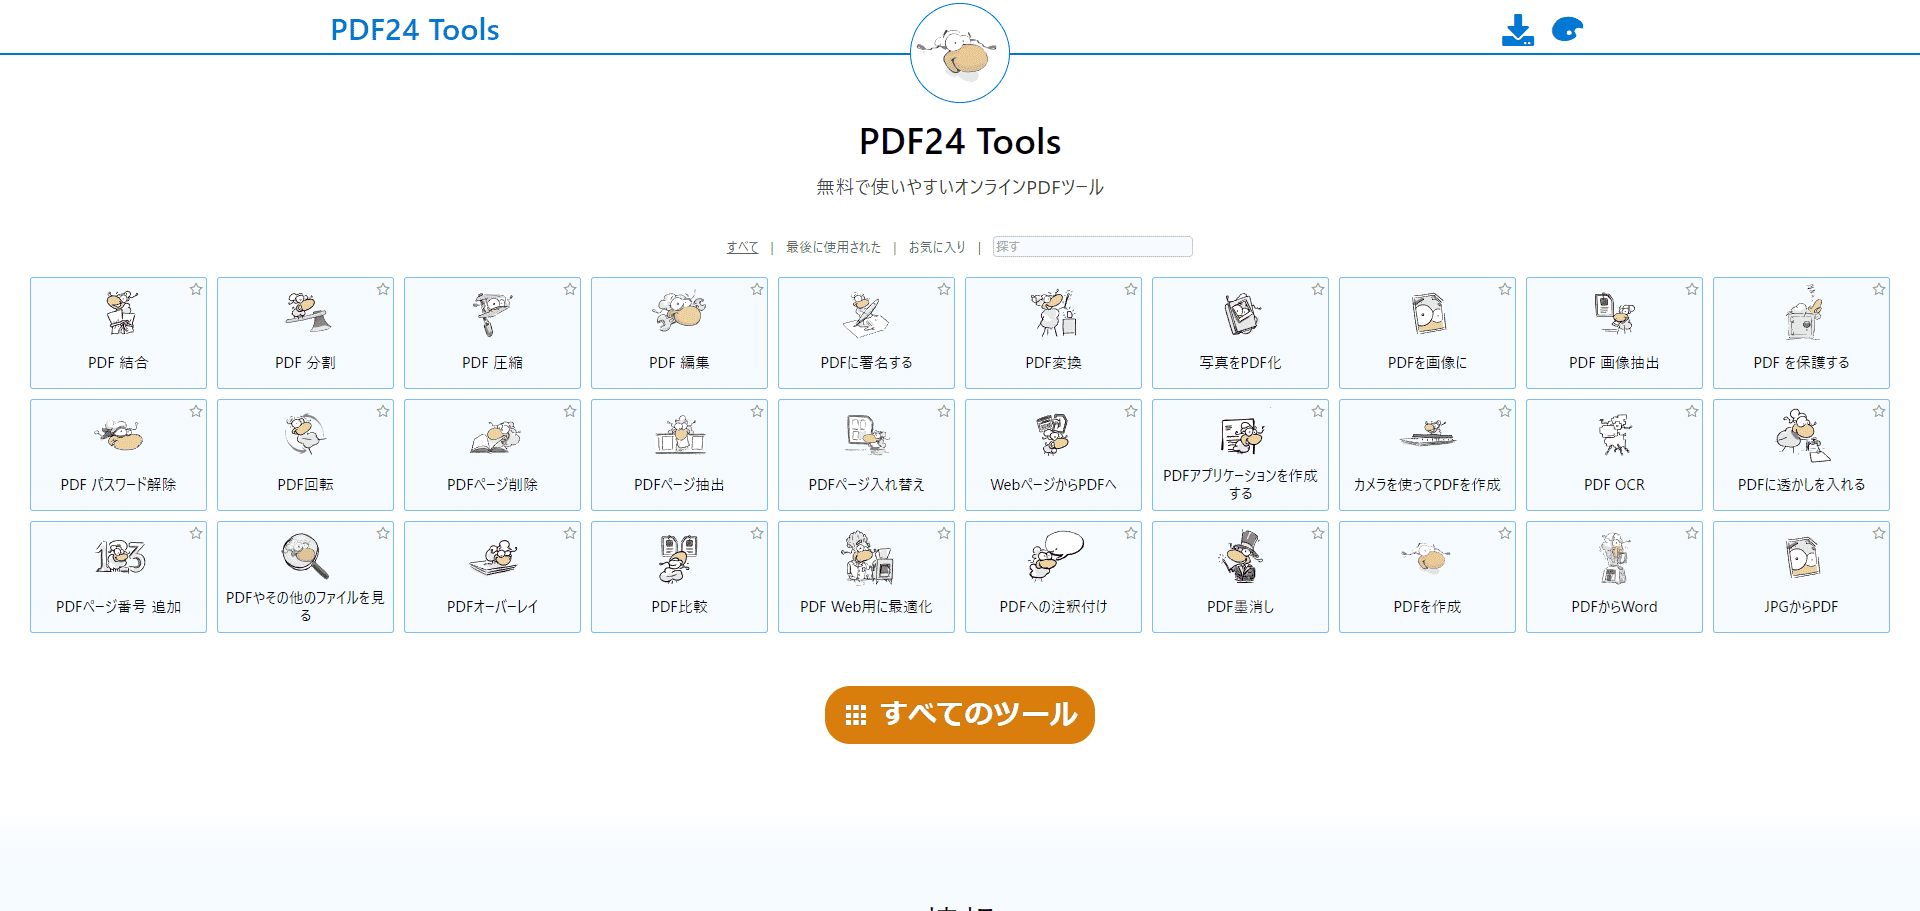Image resolution: width=1920 pixels, height=911 pixels.
Task: Select the すべて filter tab
Action: click(x=742, y=247)
